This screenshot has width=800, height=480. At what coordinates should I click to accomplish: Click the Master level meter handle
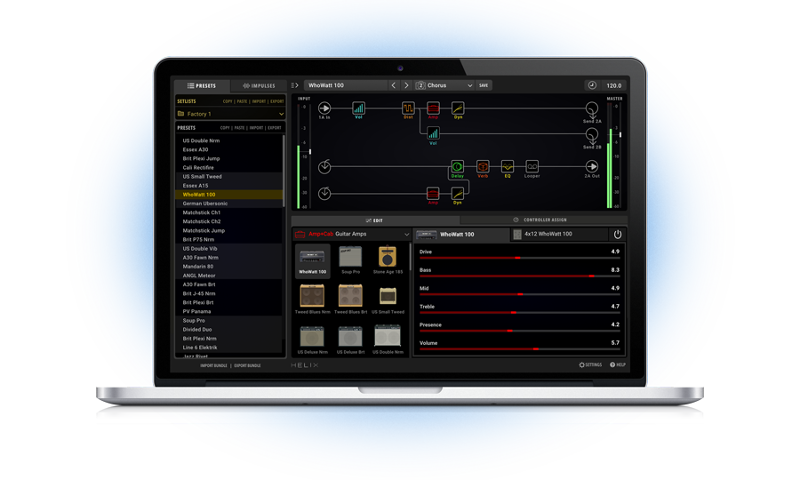click(x=620, y=135)
